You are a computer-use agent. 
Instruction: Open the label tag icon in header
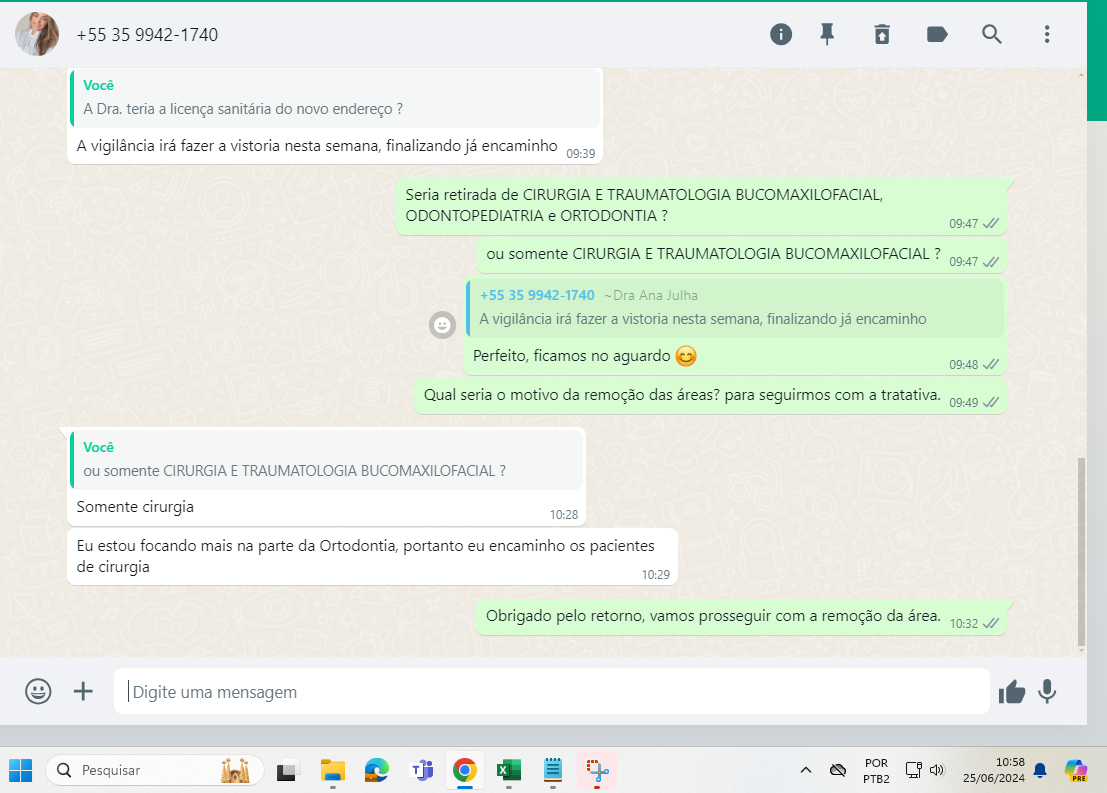(x=937, y=34)
